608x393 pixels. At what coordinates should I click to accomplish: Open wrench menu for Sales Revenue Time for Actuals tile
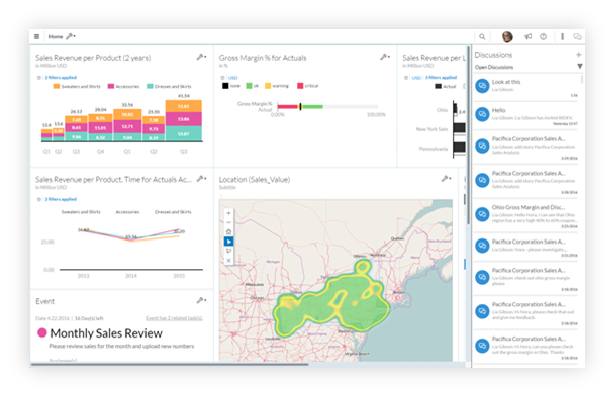[201, 179]
